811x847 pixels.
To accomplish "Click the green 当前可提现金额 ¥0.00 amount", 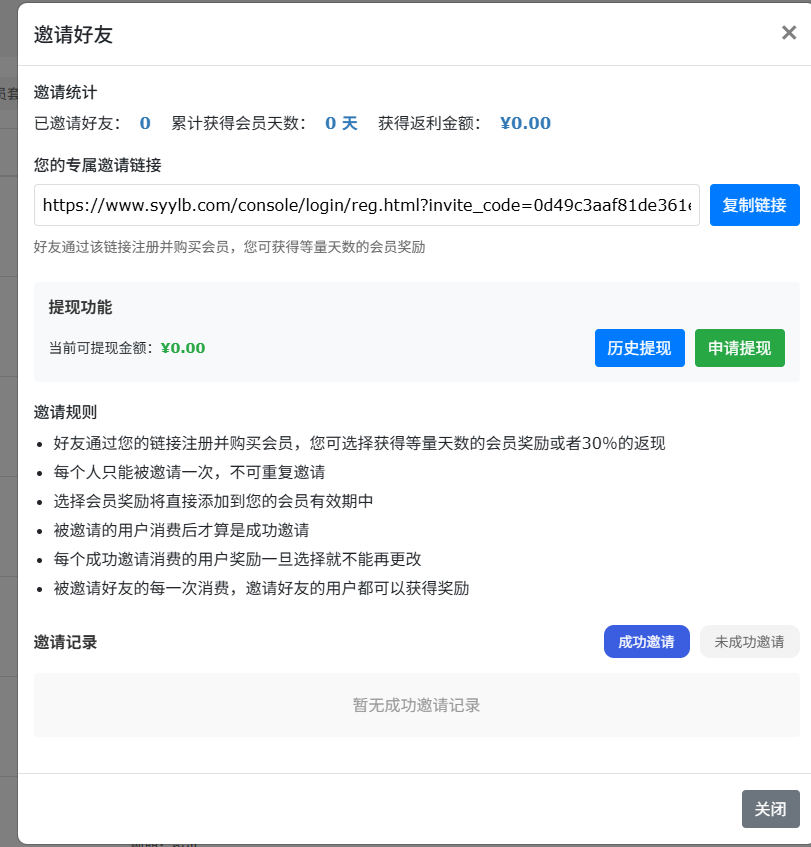I will click(x=182, y=348).
